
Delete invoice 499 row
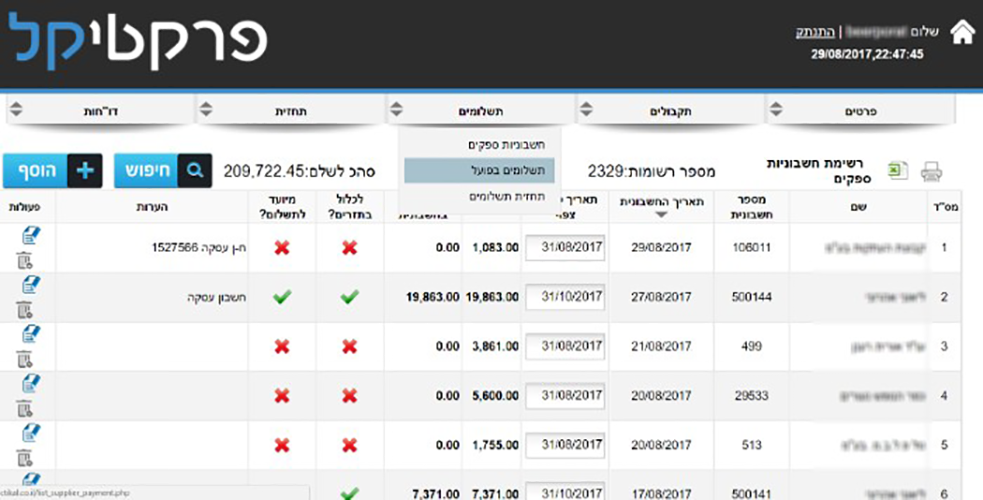tap(24, 359)
